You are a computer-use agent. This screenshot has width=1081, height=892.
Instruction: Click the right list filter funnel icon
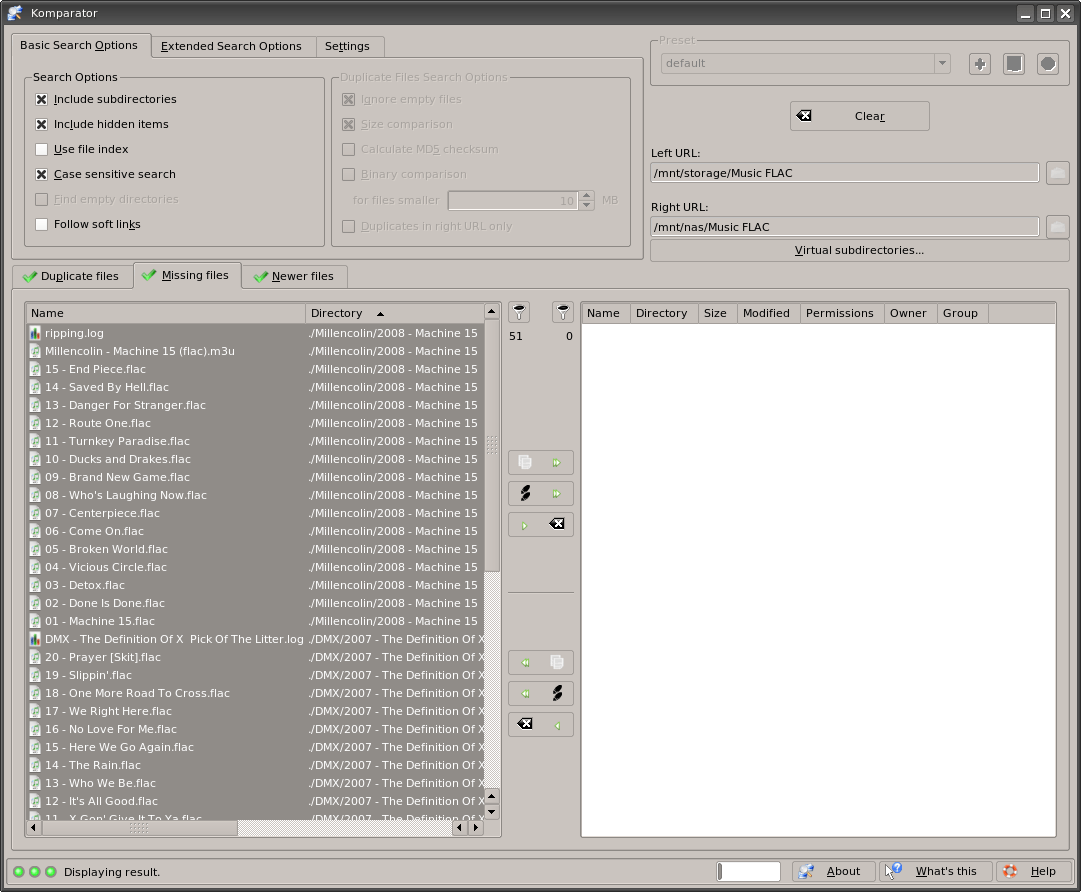[563, 312]
